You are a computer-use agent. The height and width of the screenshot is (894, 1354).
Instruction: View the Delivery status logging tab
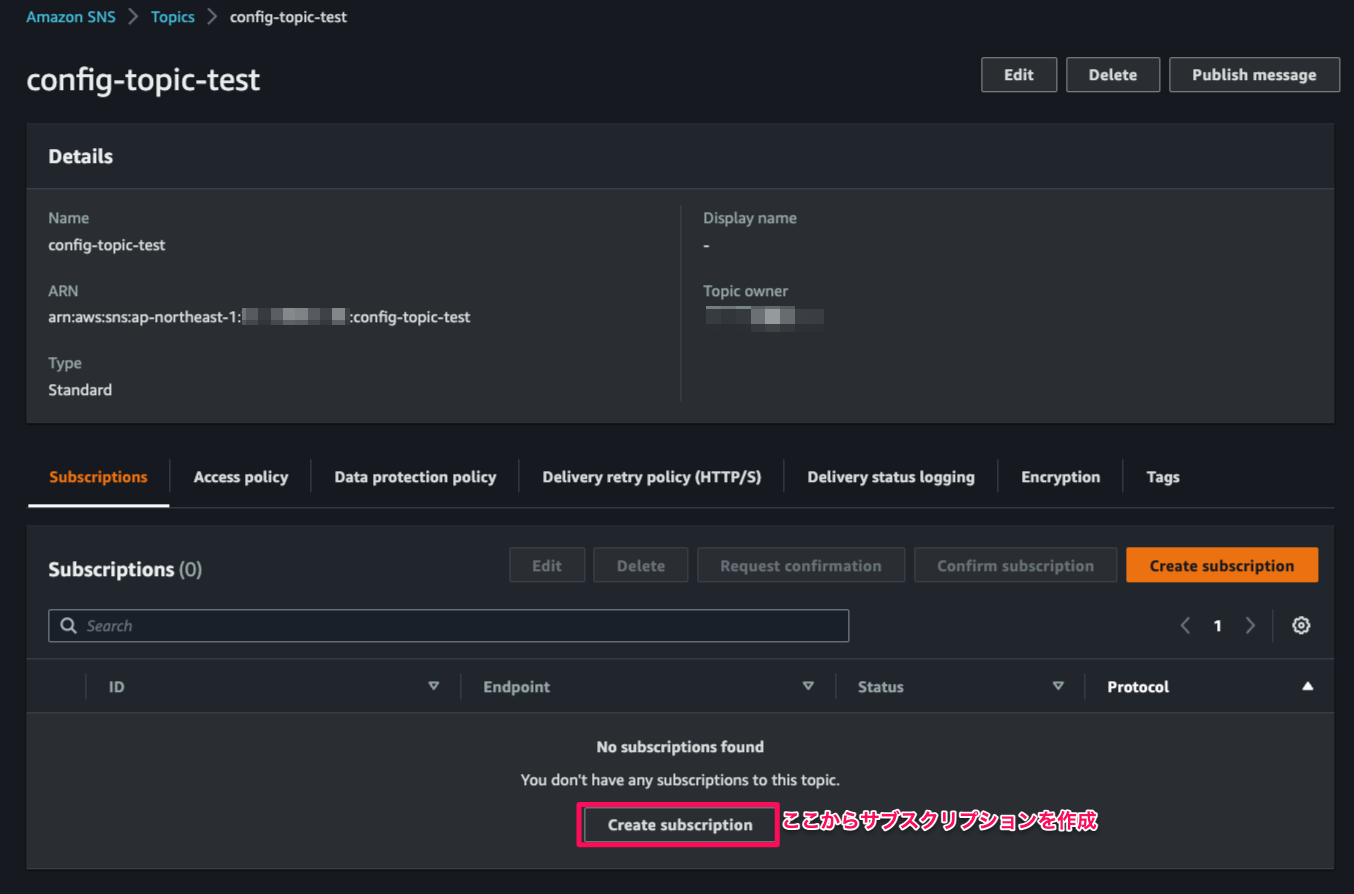[x=891, y=477]
